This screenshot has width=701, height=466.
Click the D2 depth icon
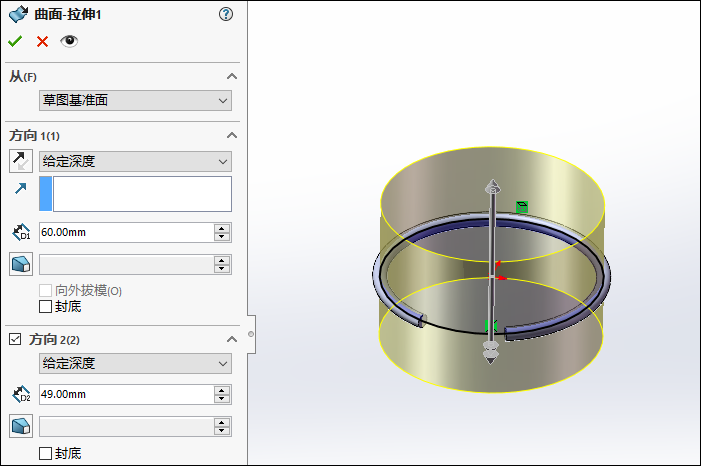pyautogui.click(x=21, y=394)
